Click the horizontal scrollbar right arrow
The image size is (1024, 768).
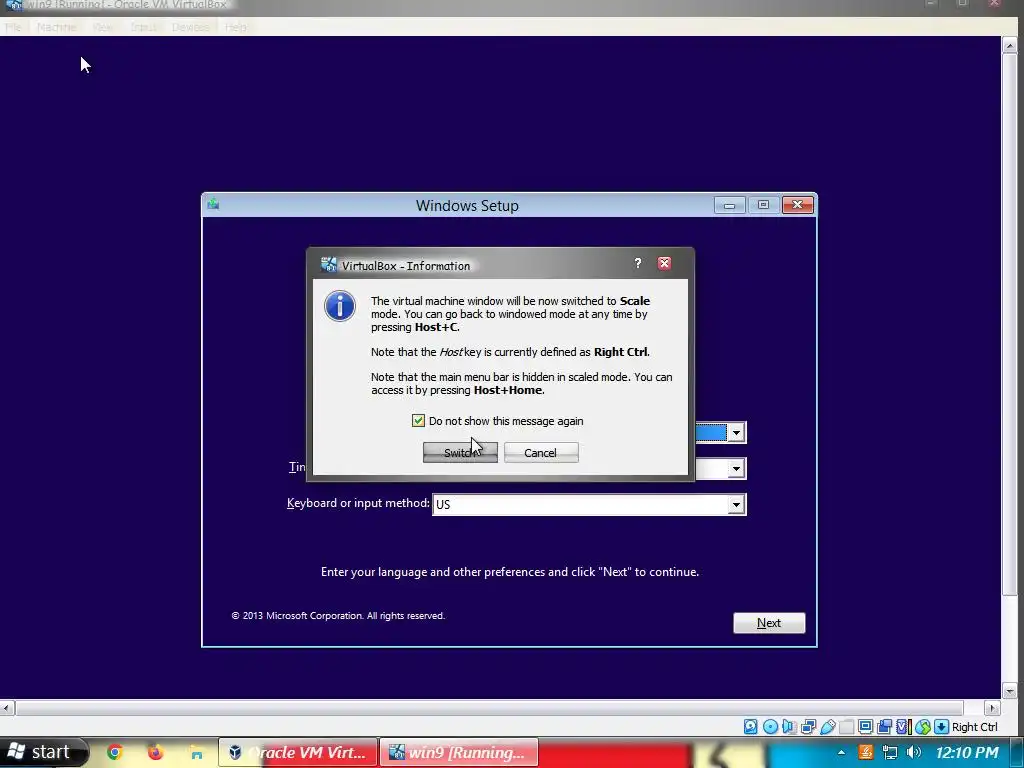click(x=992, y=708)
